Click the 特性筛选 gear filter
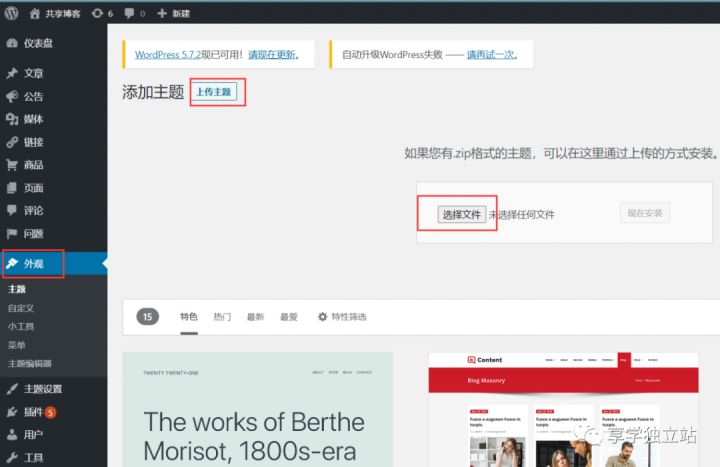Screen dimensions: 720x467 pos(342,317)
